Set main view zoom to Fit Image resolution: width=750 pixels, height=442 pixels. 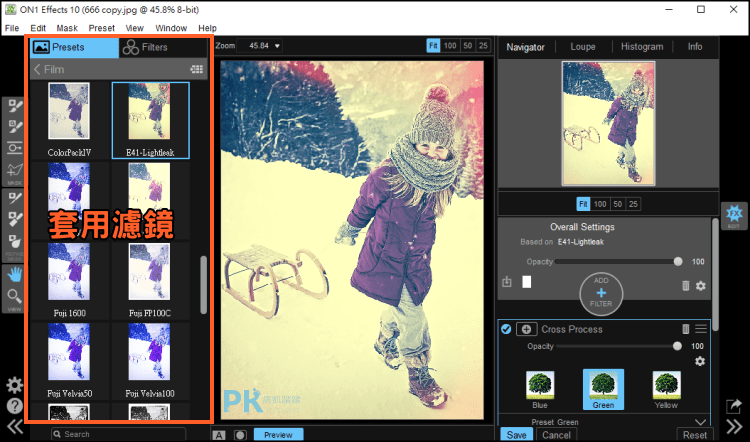(x=433, y=46)
